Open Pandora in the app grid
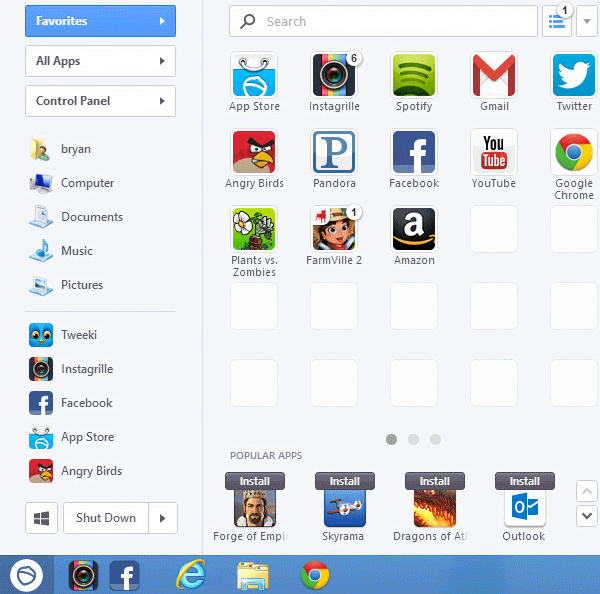Screen dimensions: 600x594 tap(334, 153)
